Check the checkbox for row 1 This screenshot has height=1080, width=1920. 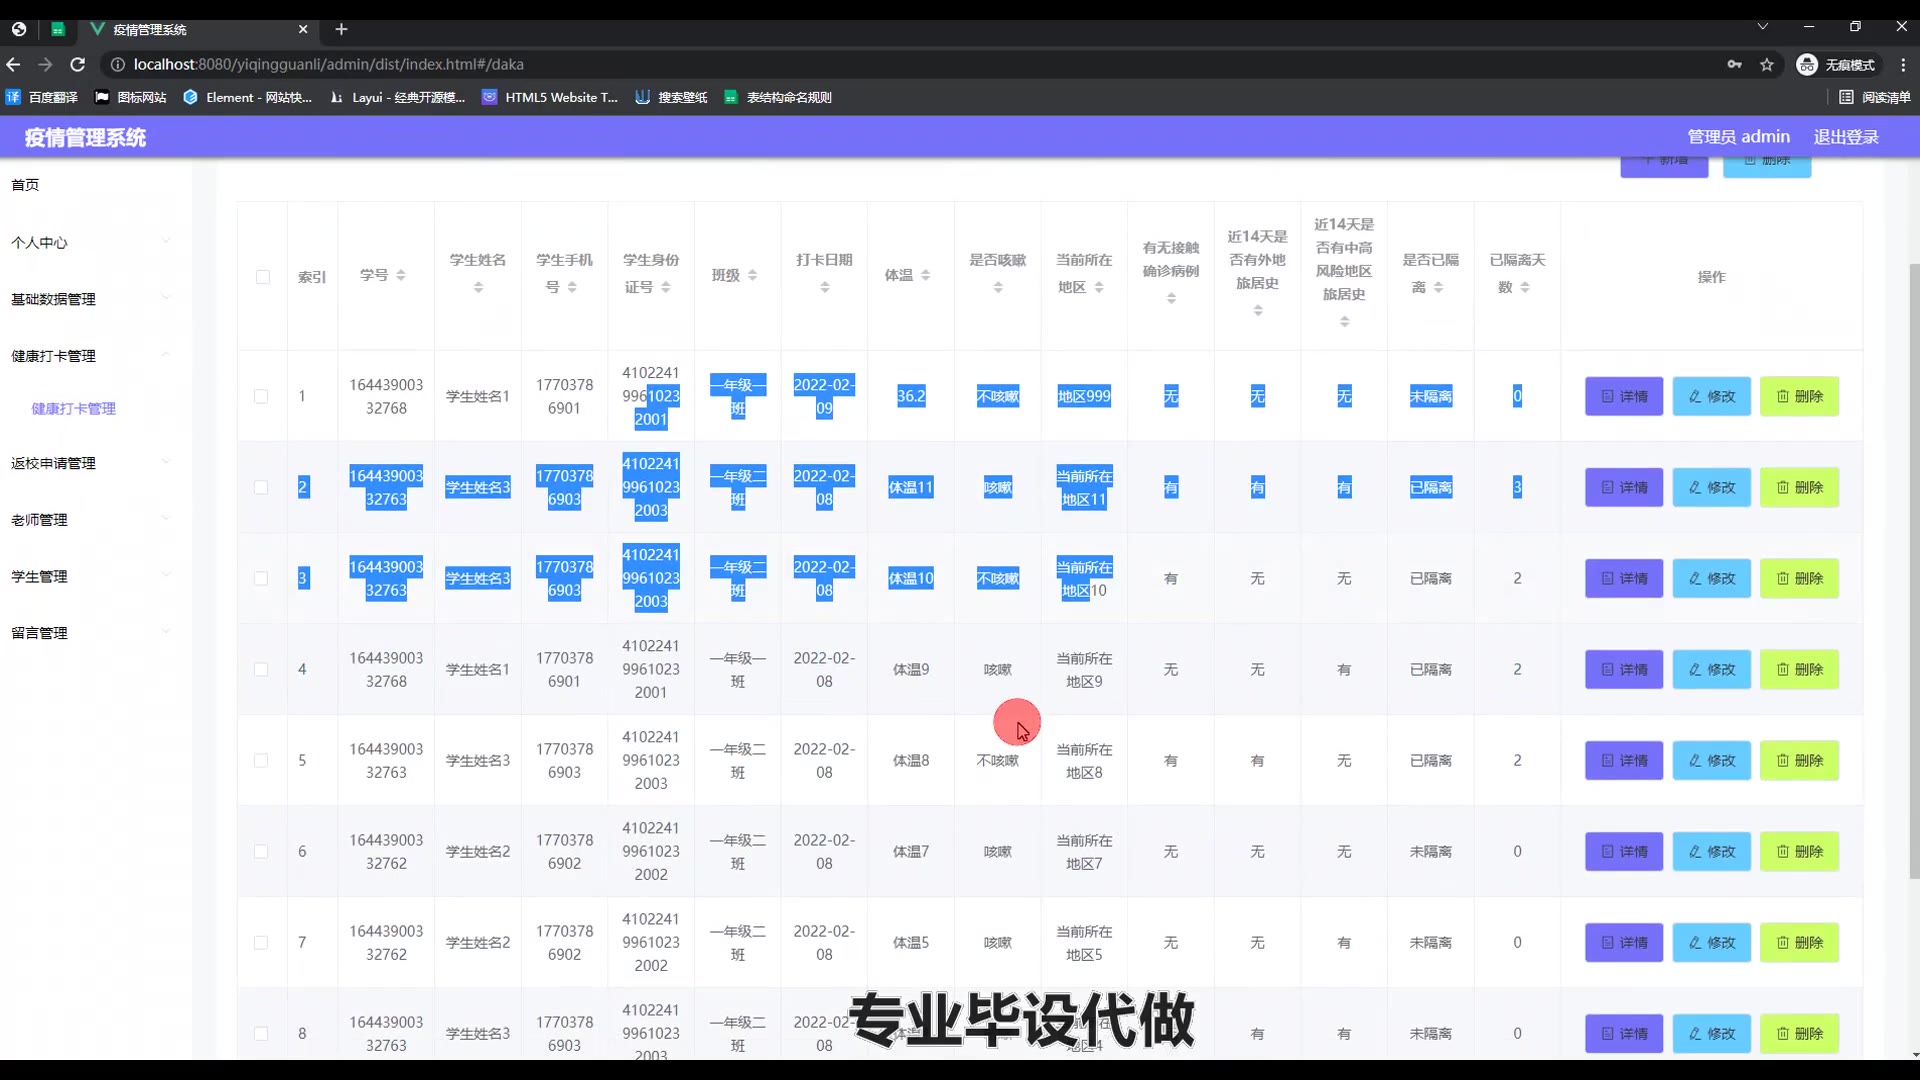tap(261, 396)
